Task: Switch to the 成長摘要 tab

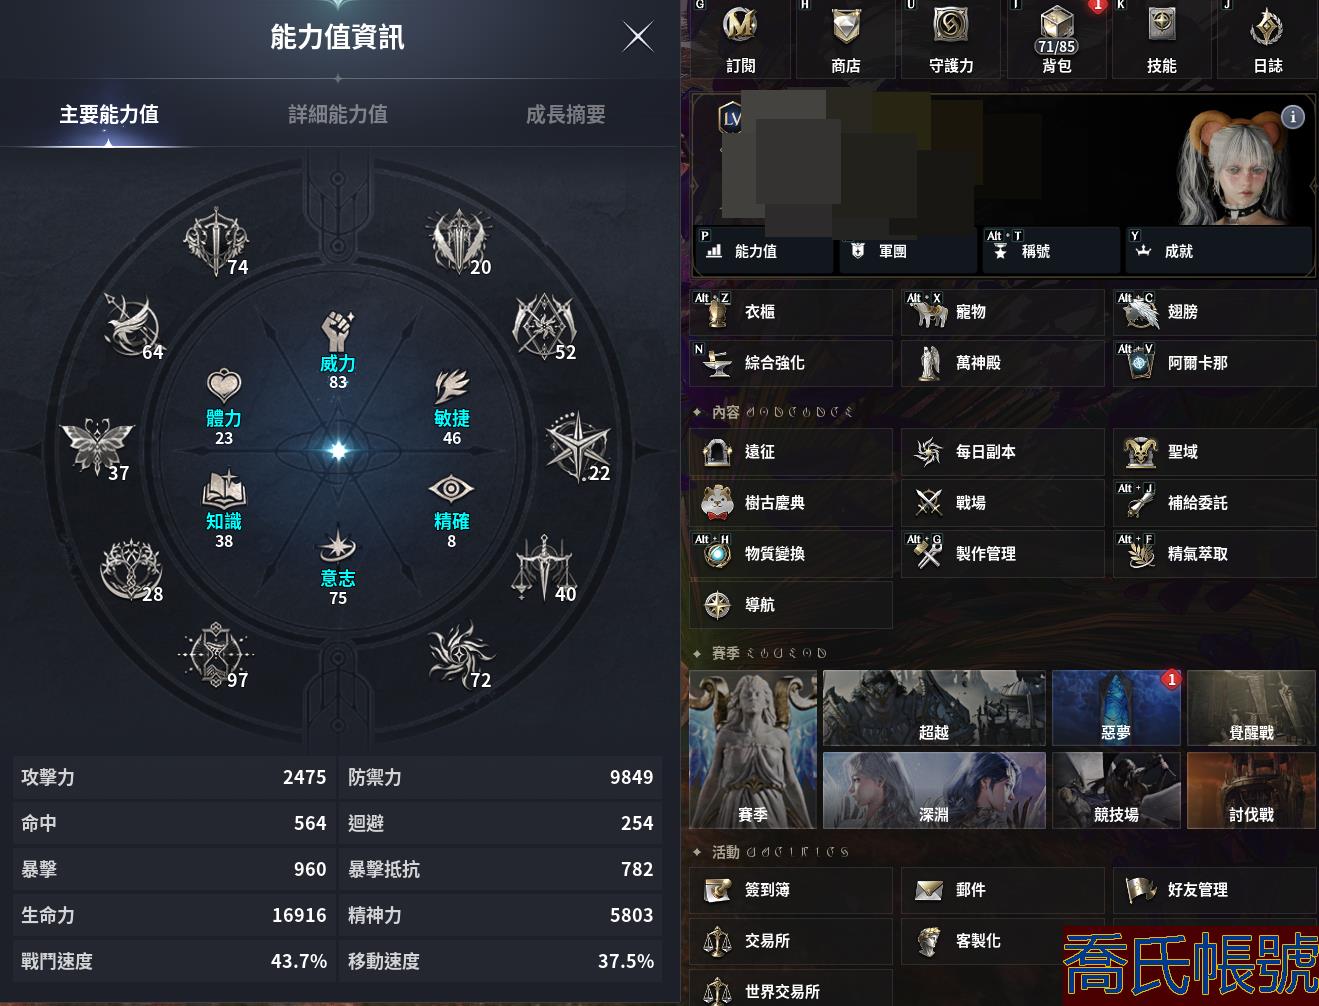Action: 566,114
